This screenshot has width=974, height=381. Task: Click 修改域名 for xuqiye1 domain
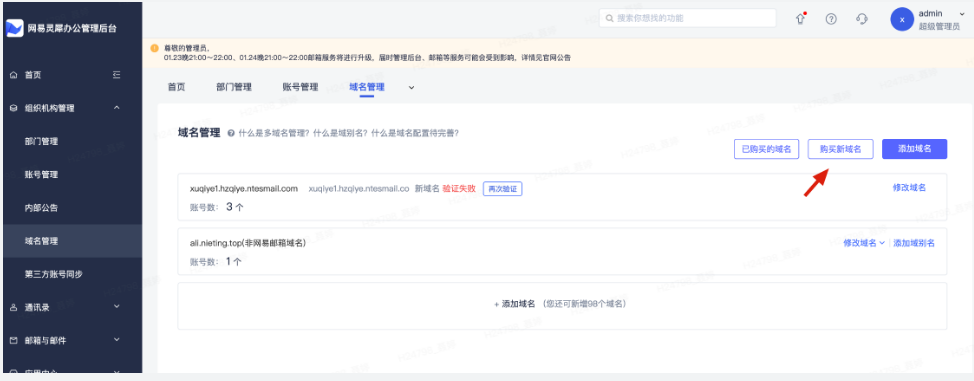pyautogui.click(x=909, y=188)
